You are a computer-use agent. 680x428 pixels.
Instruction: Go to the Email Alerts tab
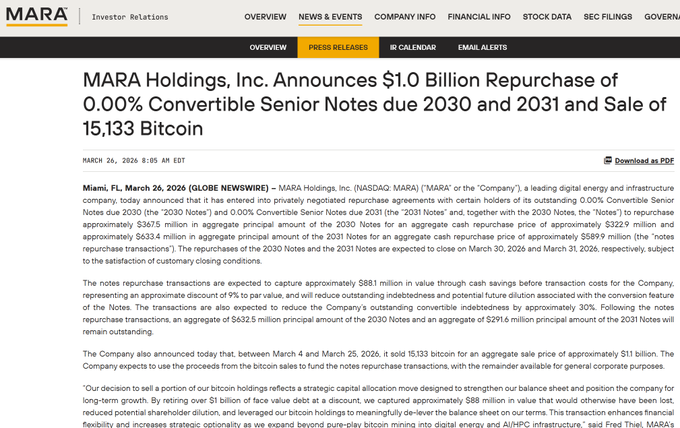(x=482, y=47)
